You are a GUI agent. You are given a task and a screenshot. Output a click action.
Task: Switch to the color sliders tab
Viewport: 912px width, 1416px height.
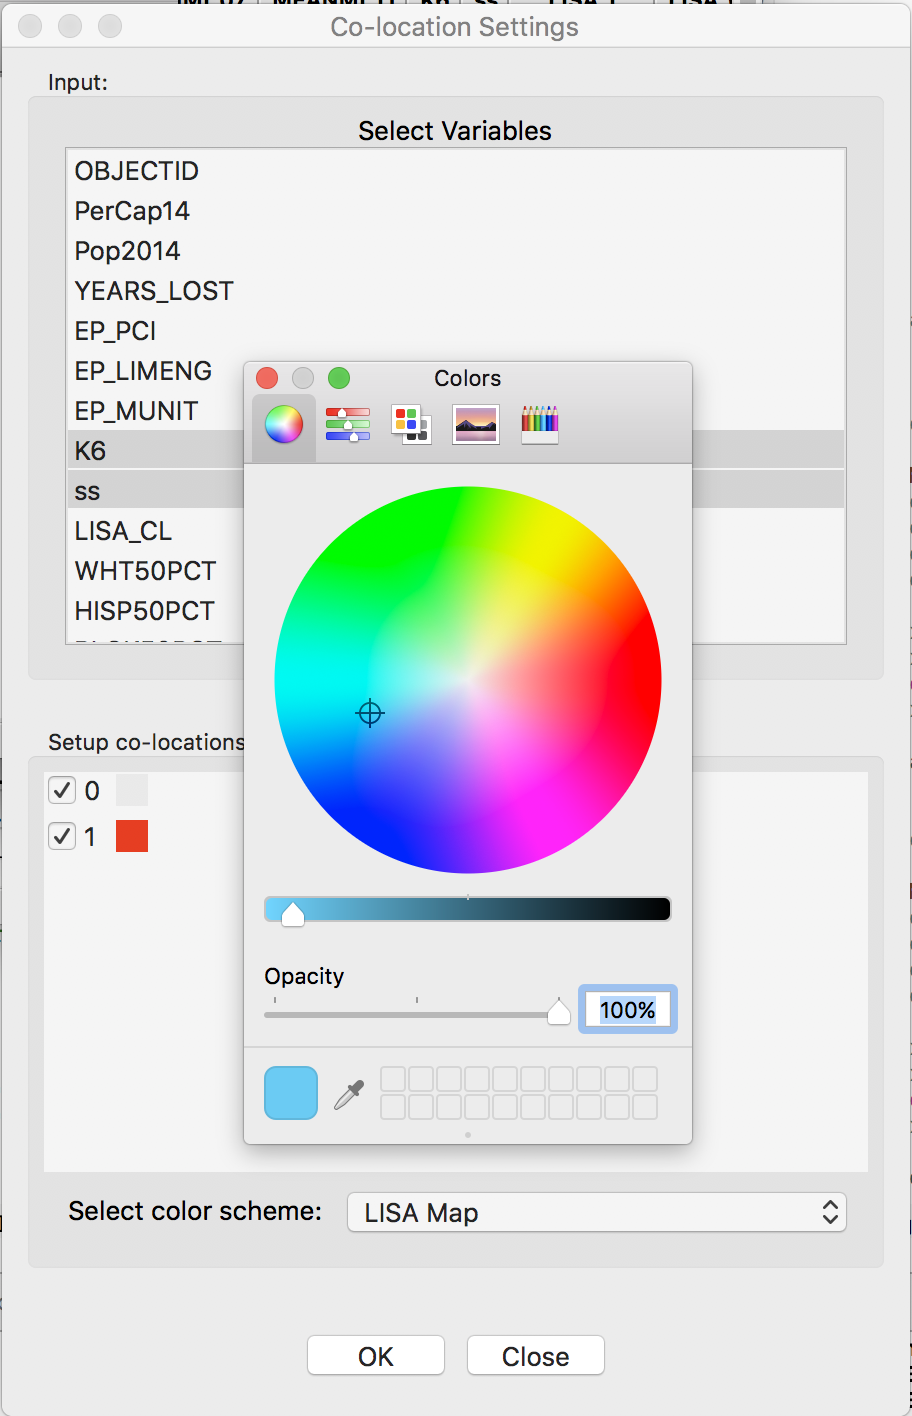coord(348,425)
